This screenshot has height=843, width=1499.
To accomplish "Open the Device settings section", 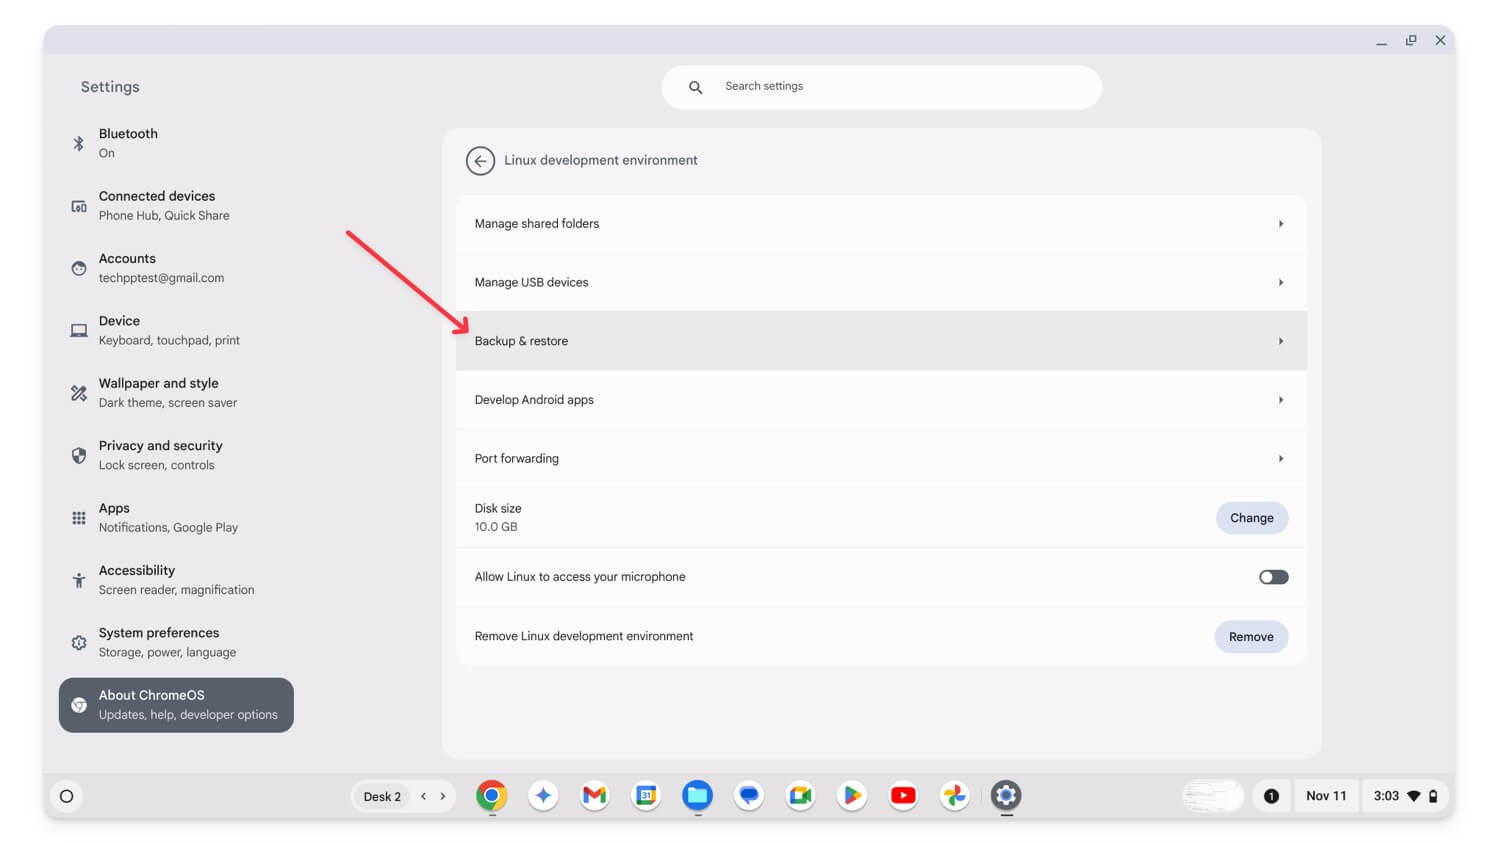I will click(176, 330).
